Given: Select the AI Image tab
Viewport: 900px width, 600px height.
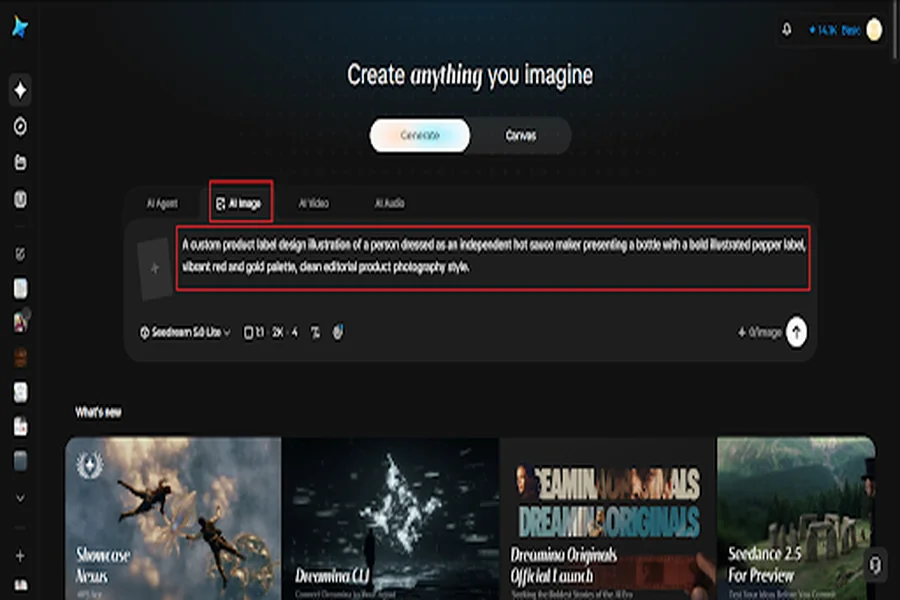Looking at the screenshot, I should tap(239, 203).
